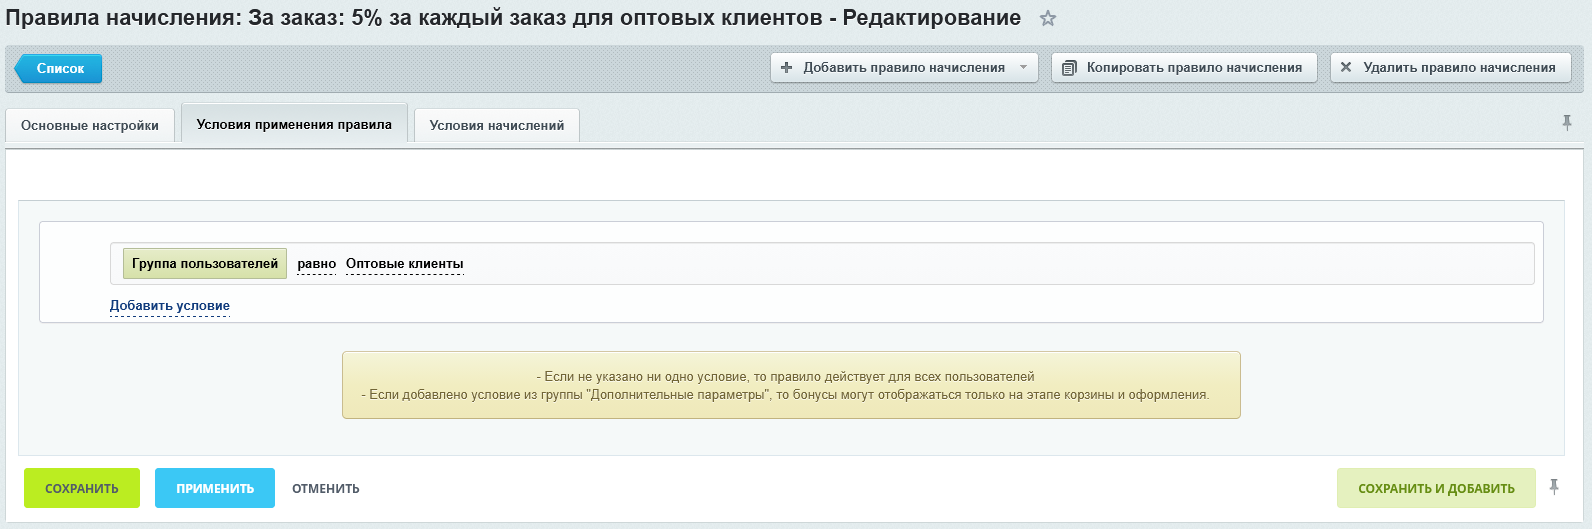The image size is (1592, 529).
Task: Pin the tab bar using top pin icon
Action: pos(1567,123)
